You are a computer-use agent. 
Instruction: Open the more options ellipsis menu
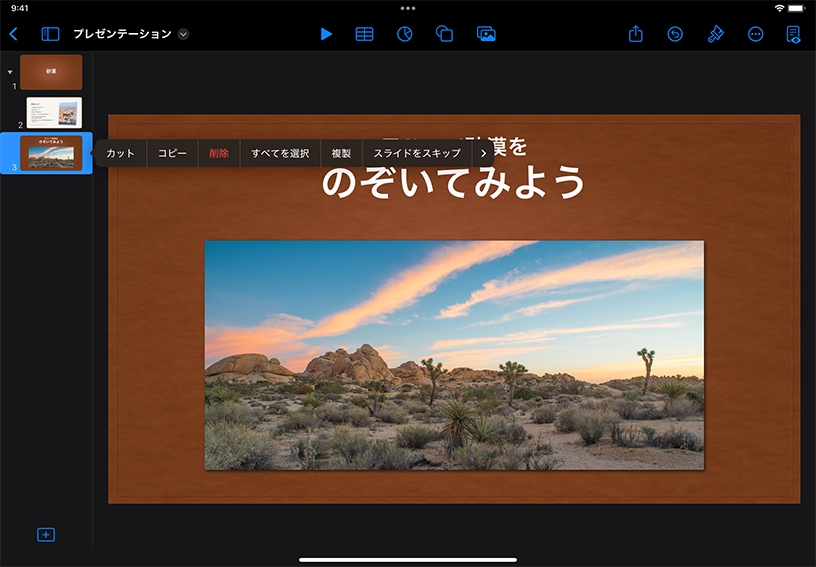pyautogui.click(x=755, y=34)
